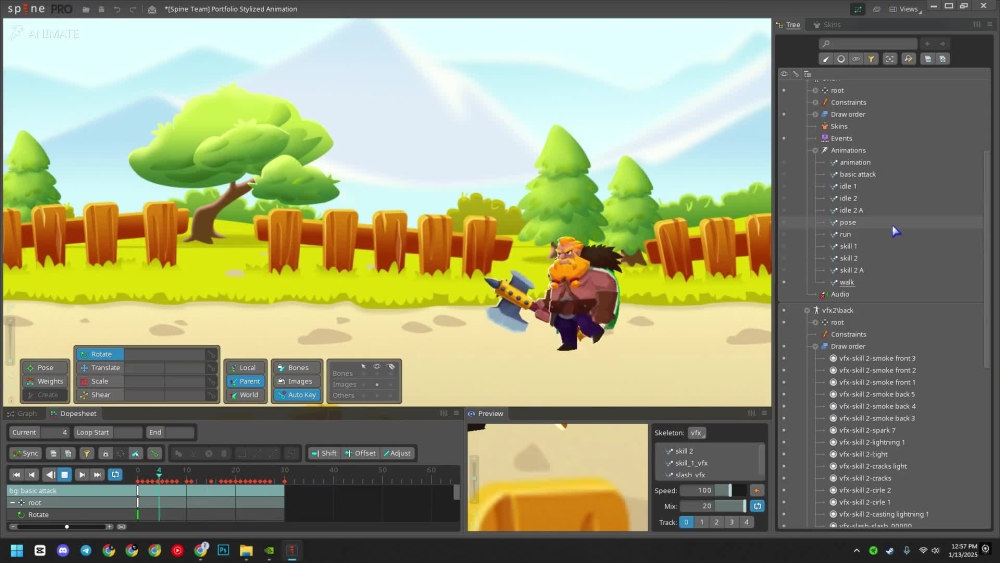Click the Shift keys button

pyautogui.click(x=323, y=453)
